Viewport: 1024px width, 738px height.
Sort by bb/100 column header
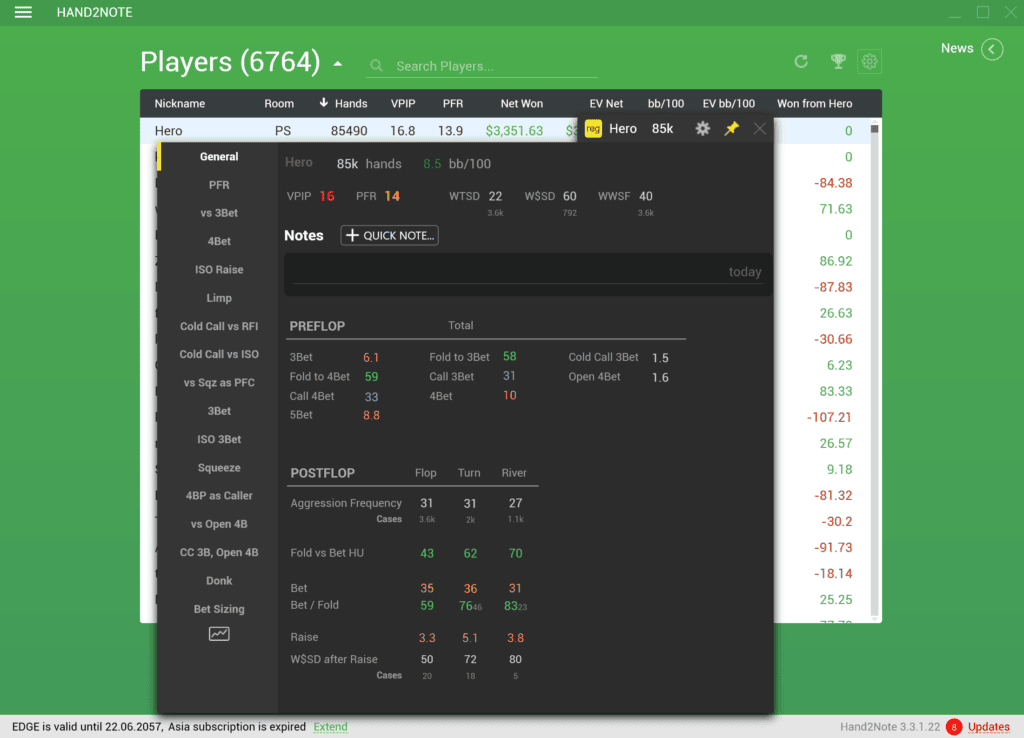[x=665, y=103]
